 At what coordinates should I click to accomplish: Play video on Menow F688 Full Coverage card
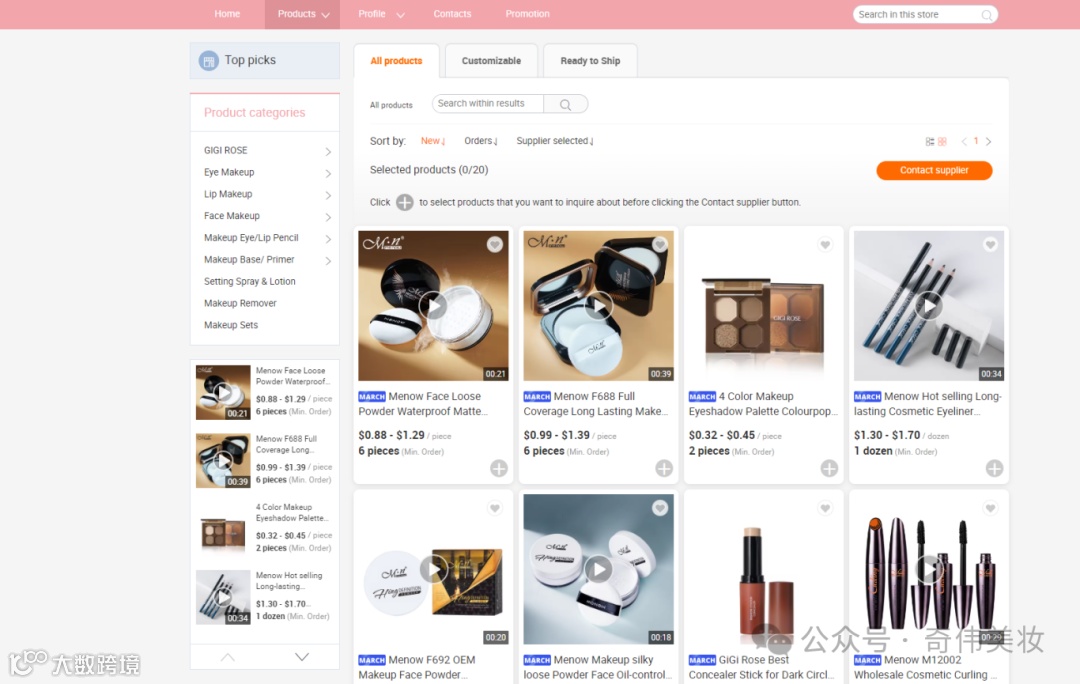click(x=599, y=305)
